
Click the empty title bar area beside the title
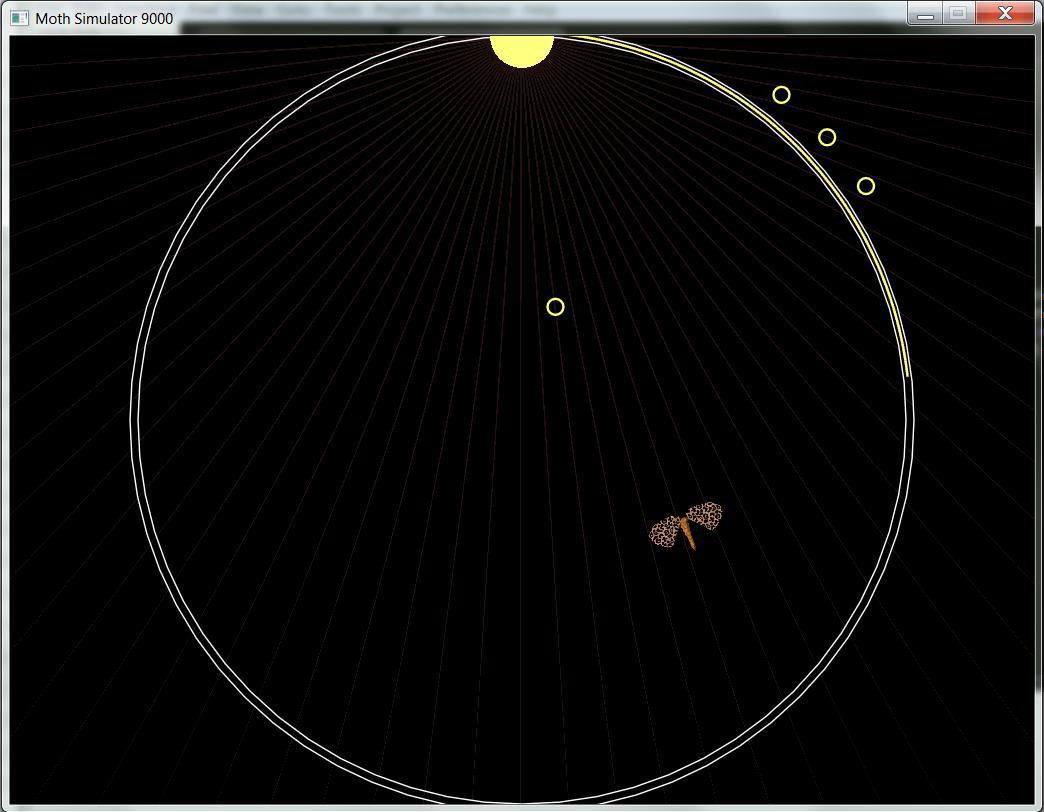533,18
